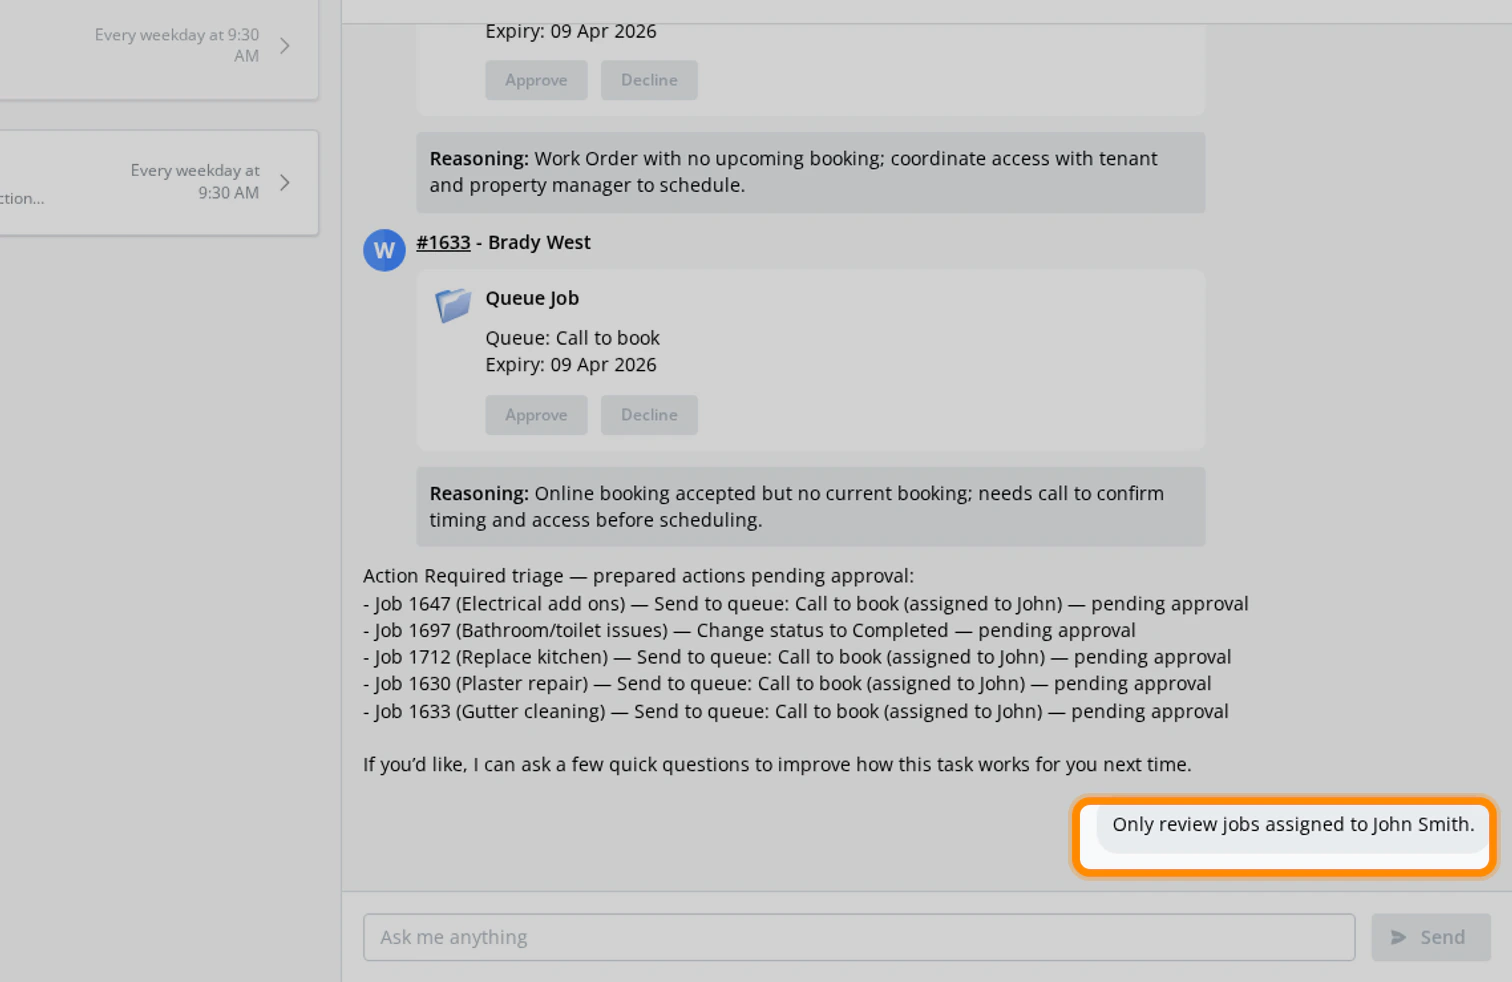Image resolution: width=1512 pixels, height=982 pixels.
Task: Click the paper plane icon inside Send button
Action: tap(1399, 937)
